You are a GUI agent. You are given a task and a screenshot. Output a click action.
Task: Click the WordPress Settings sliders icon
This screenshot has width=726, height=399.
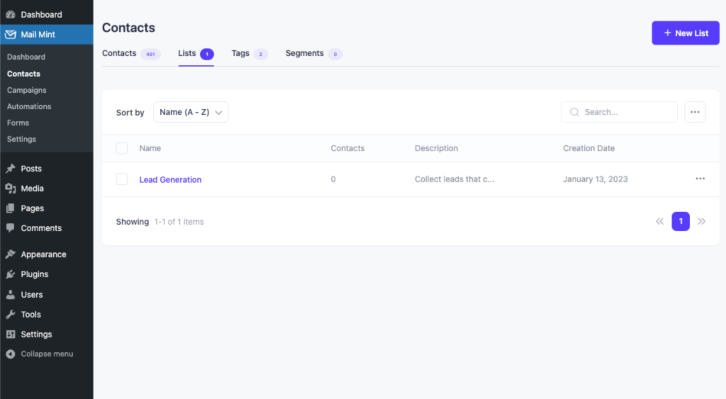10,334
